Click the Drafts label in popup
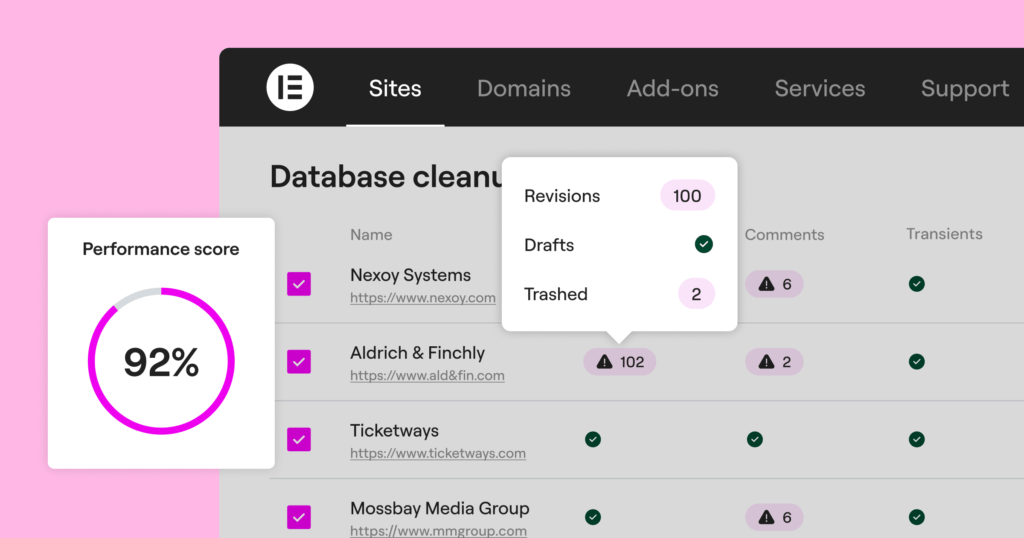The height and width of the screenshot is (538, 1024). click(549, 245)
